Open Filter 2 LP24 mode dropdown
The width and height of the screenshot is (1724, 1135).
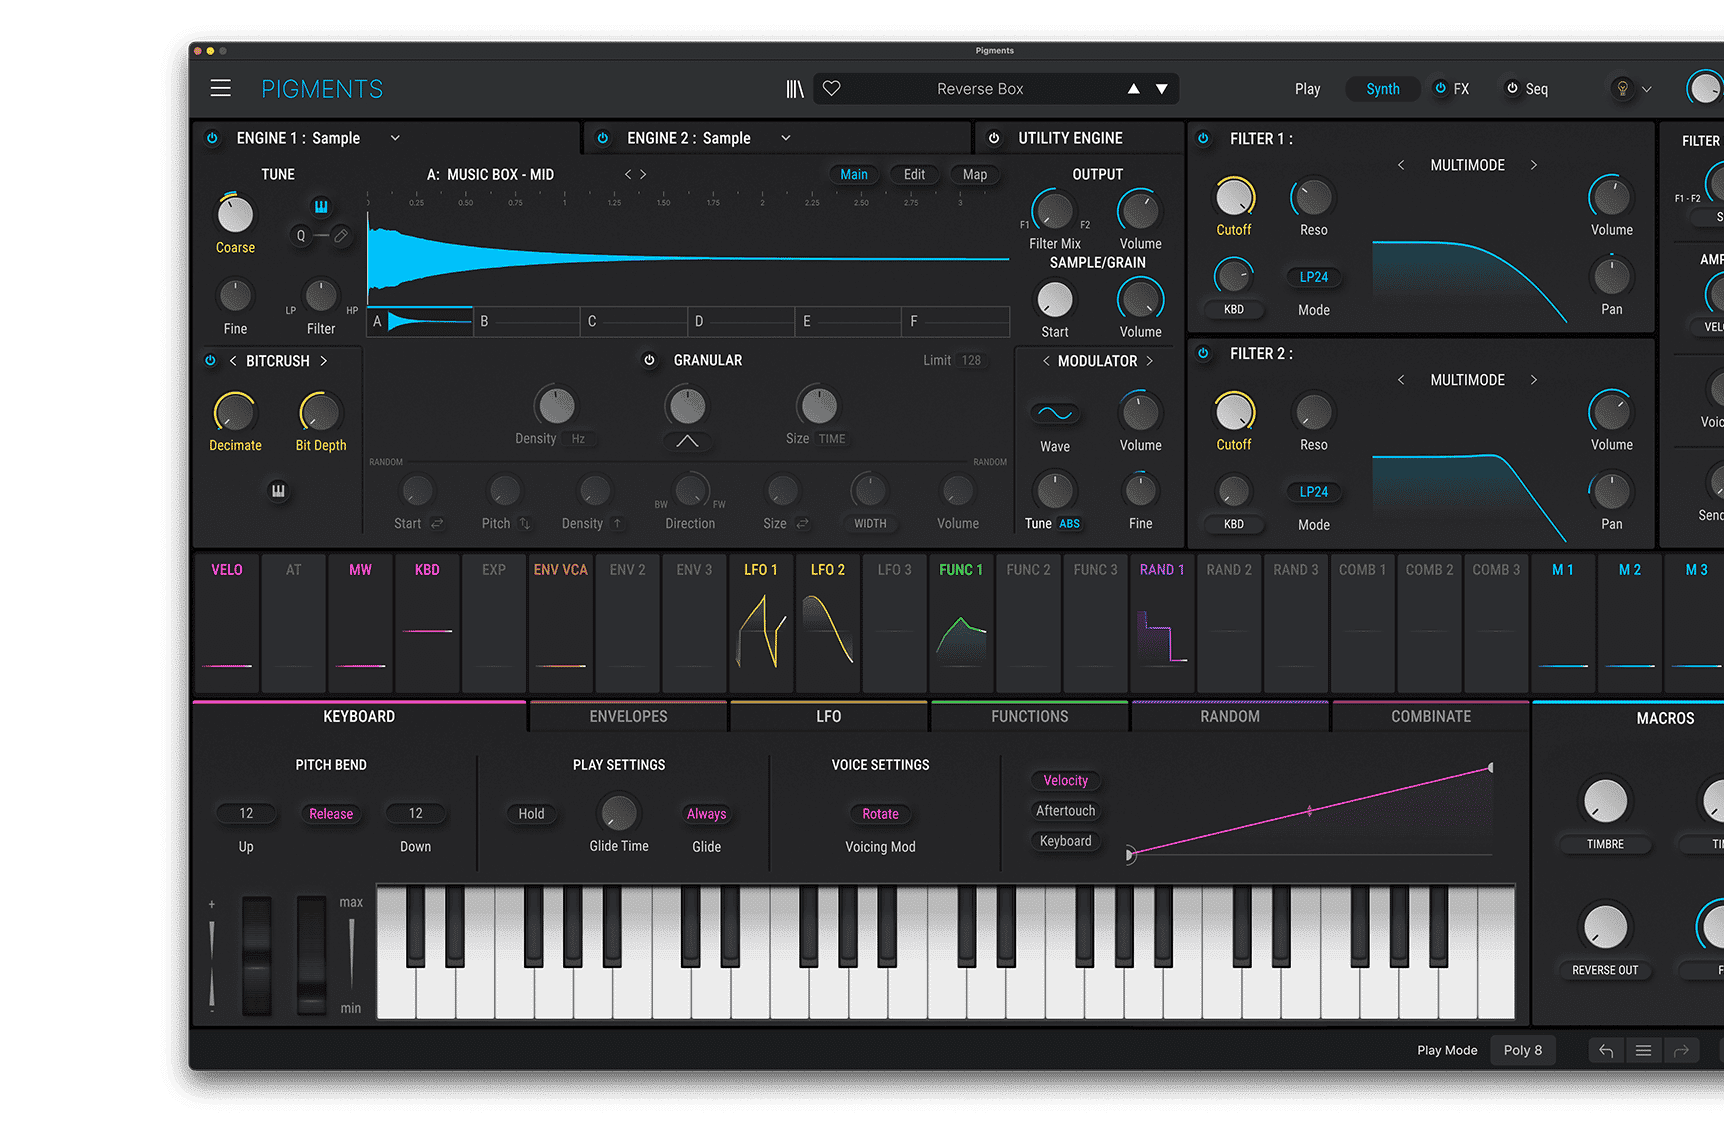click(1314, 492)
